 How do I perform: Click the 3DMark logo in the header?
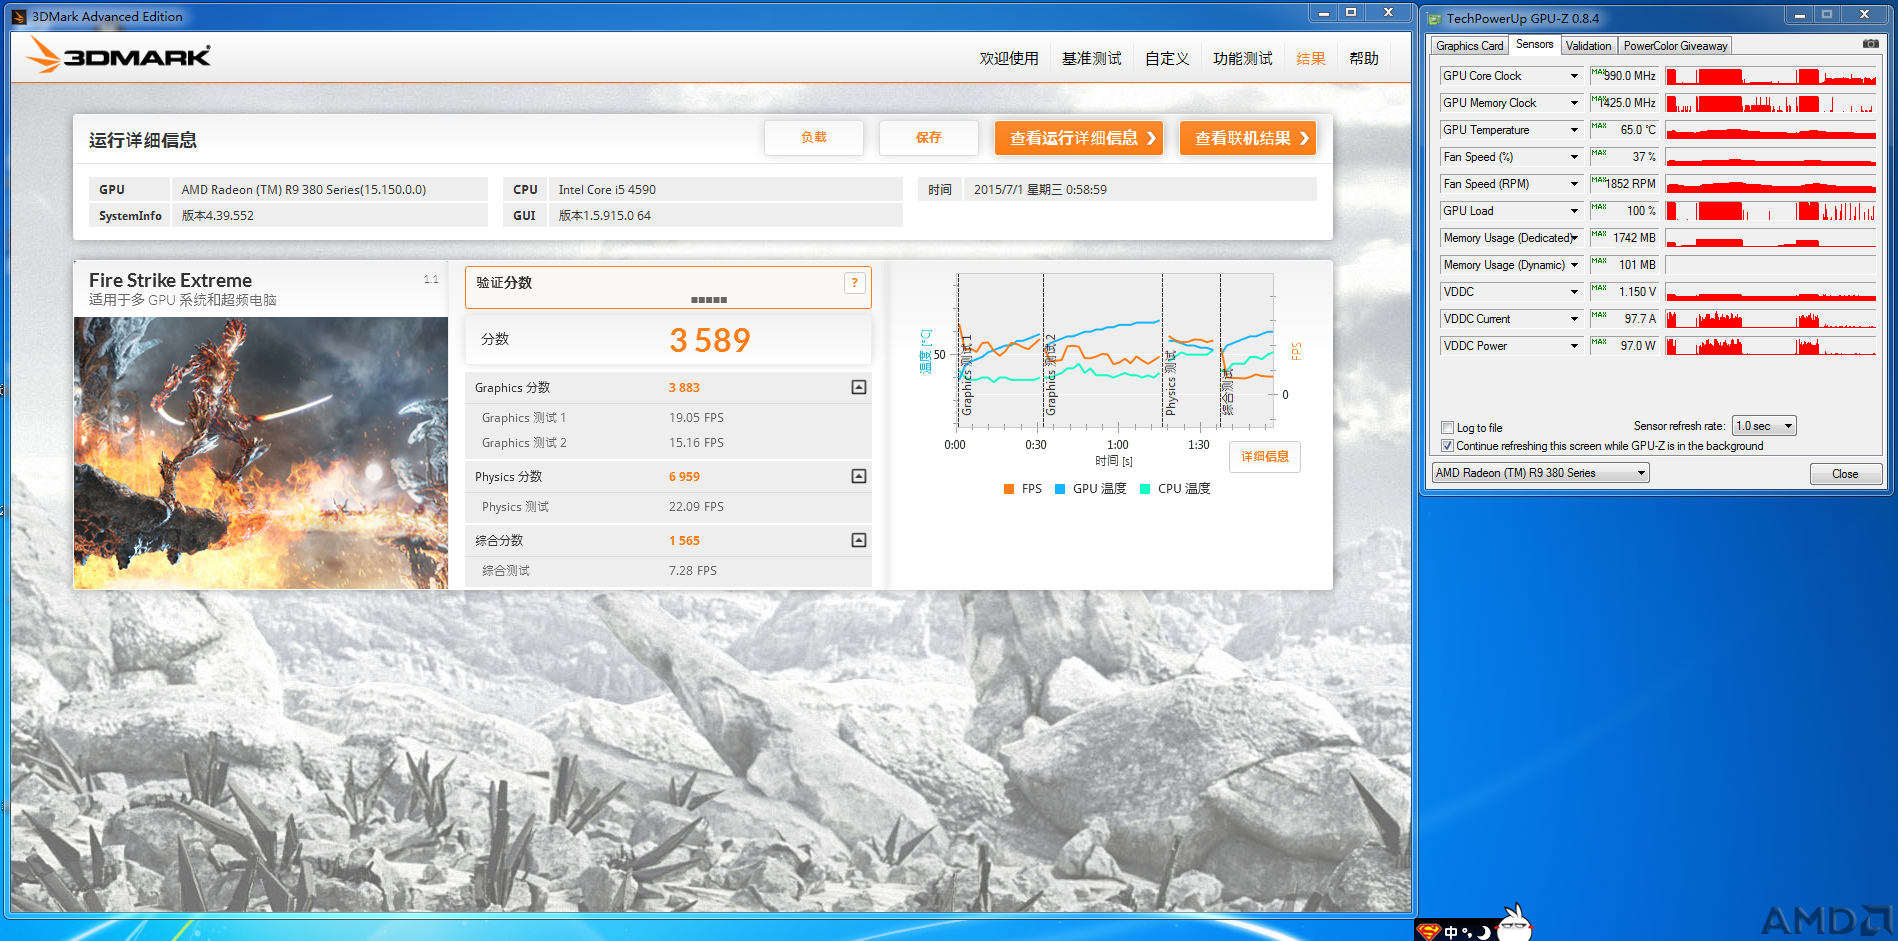(x=118, y=55)
